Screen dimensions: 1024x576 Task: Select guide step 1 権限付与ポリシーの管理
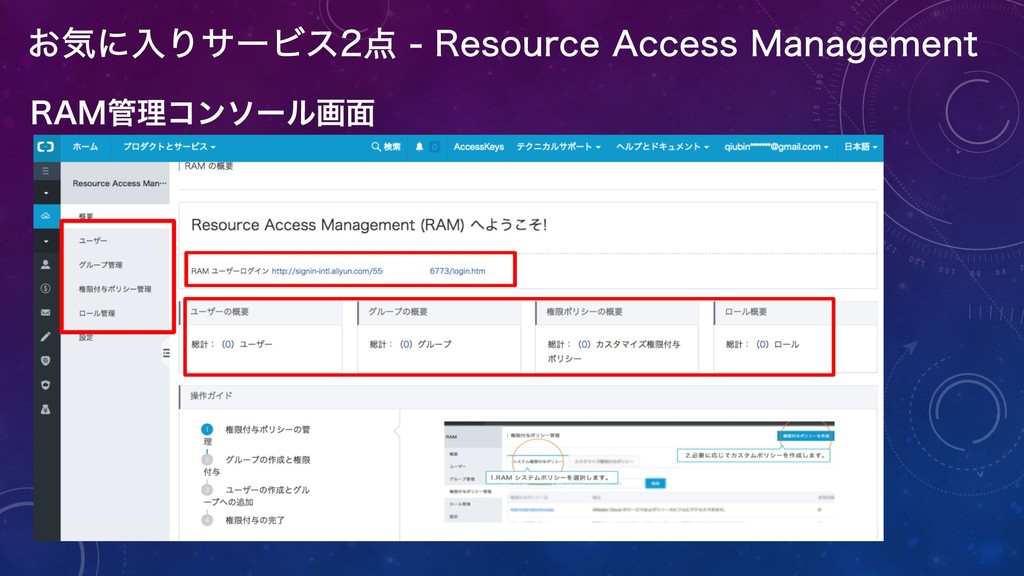[256, 435]
